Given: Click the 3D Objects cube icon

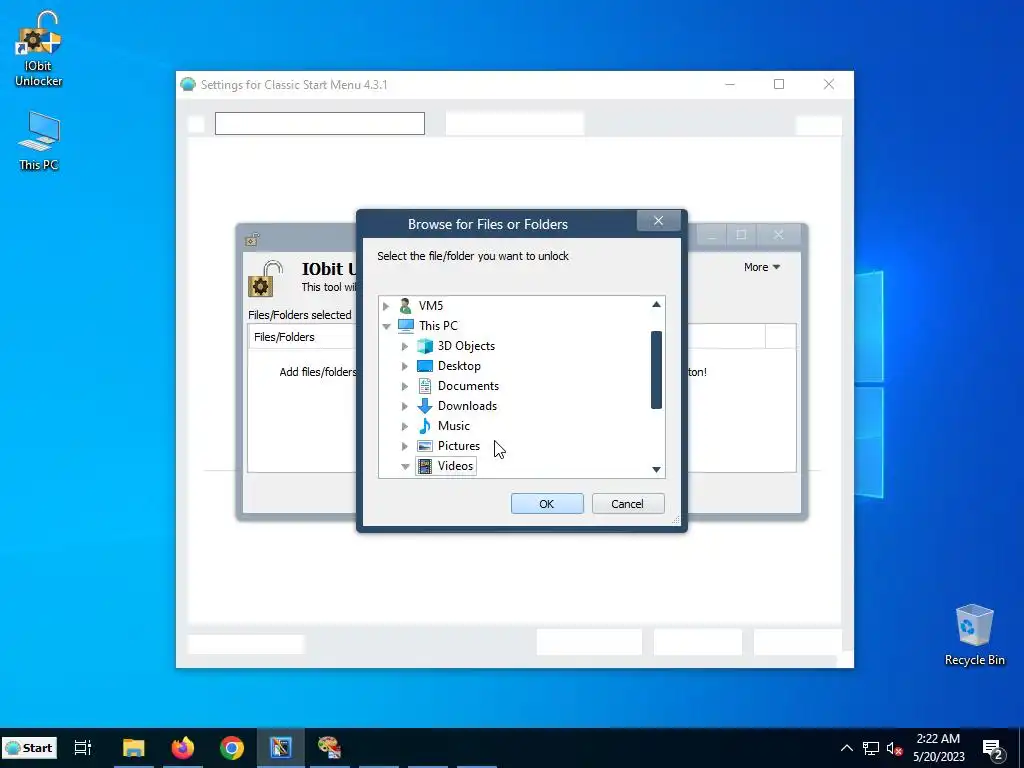Looking at the screenshot, I should coord(424,345).
